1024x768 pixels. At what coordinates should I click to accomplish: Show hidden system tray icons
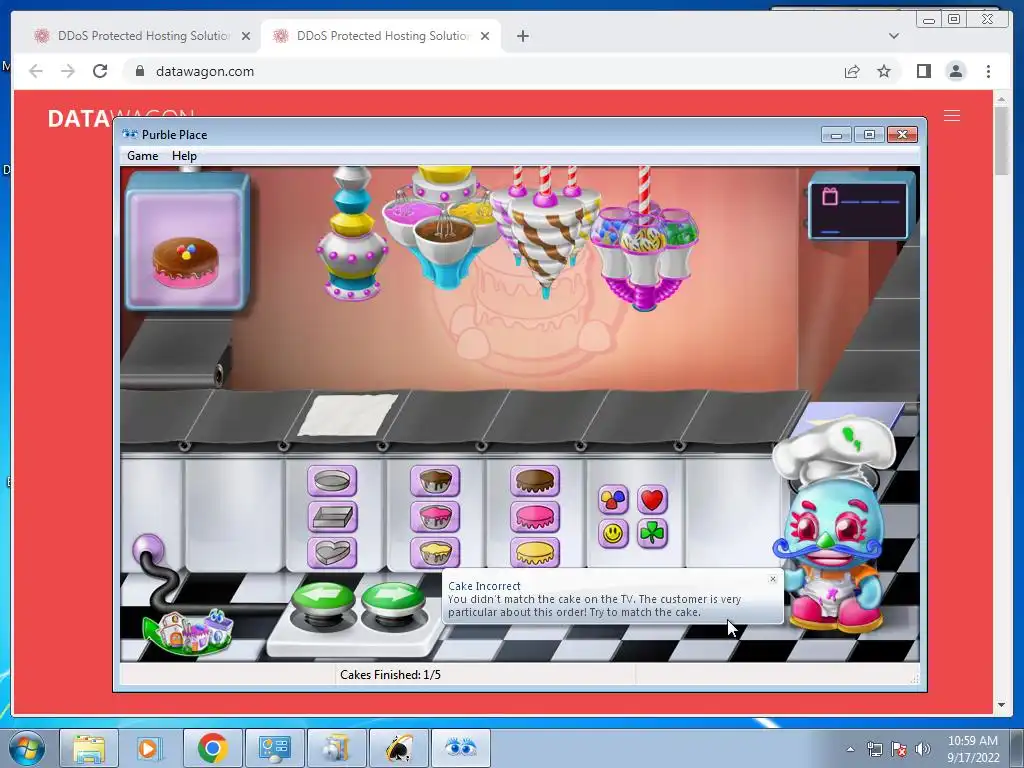pos(850,749)
